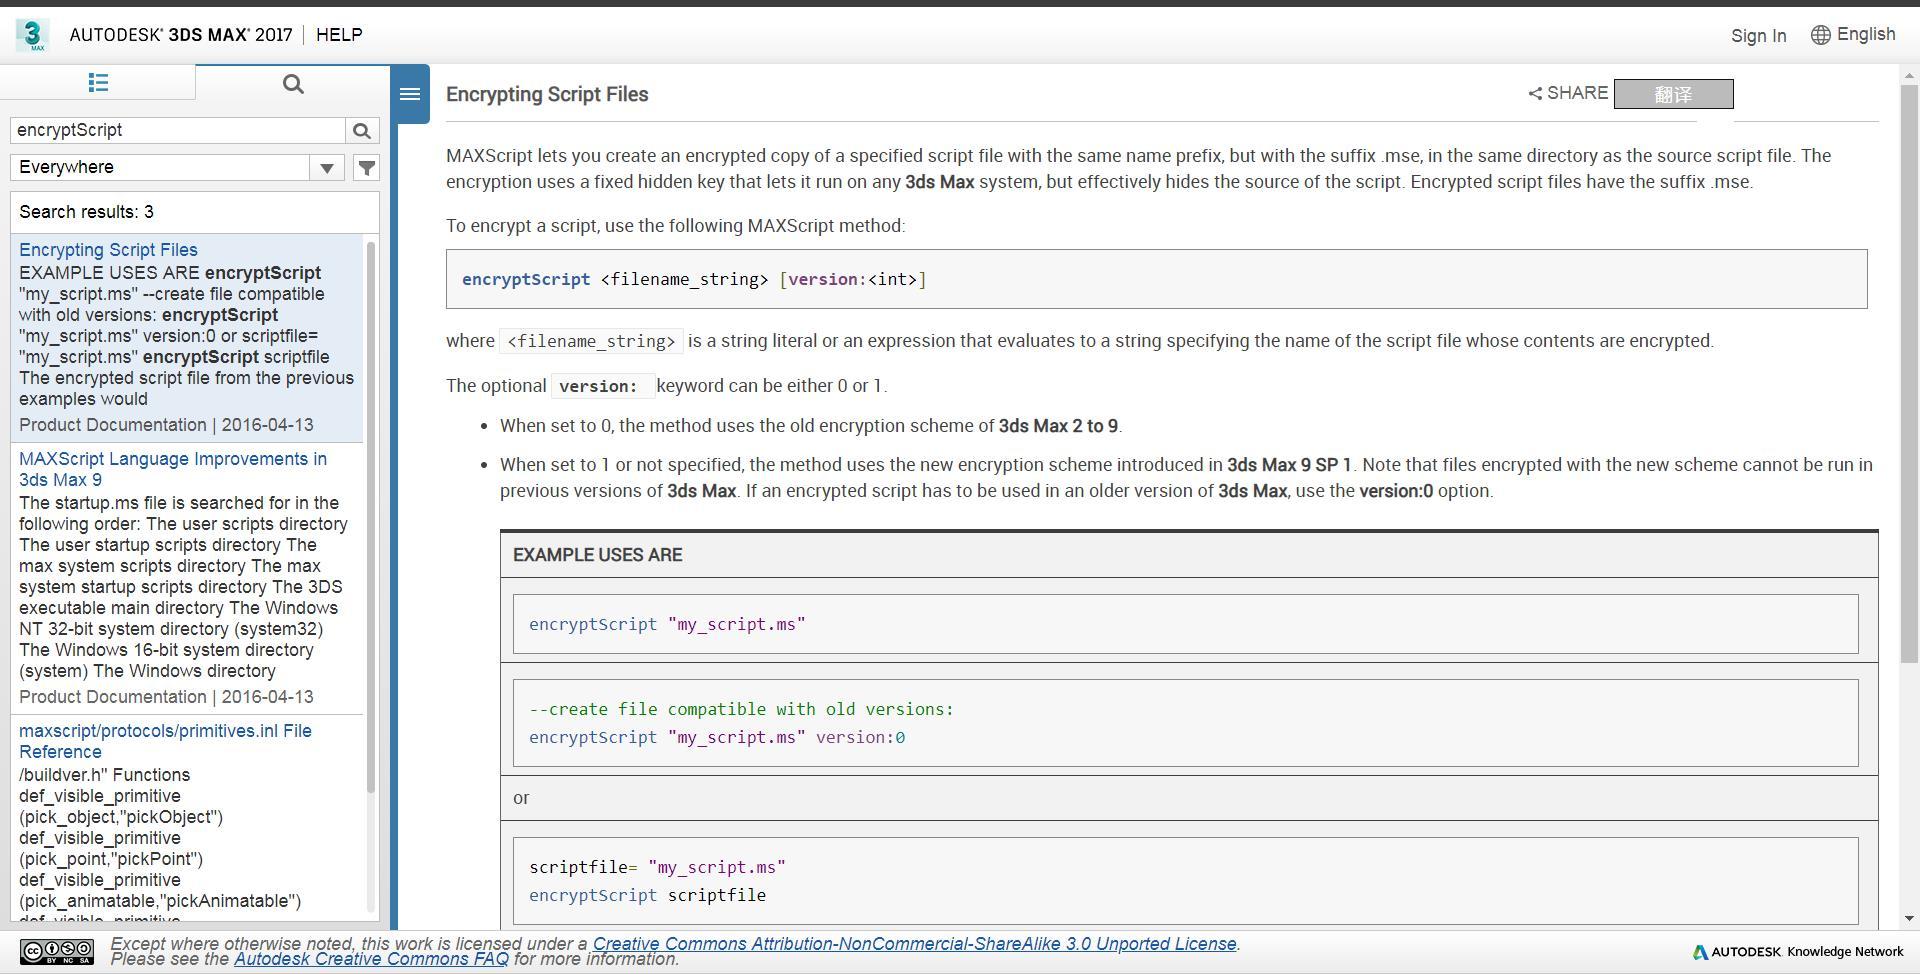This screenshot has width=1920, height=974.
Task: Collapse the sidebar with hamburger toggle
Action: tap(409, 94)
